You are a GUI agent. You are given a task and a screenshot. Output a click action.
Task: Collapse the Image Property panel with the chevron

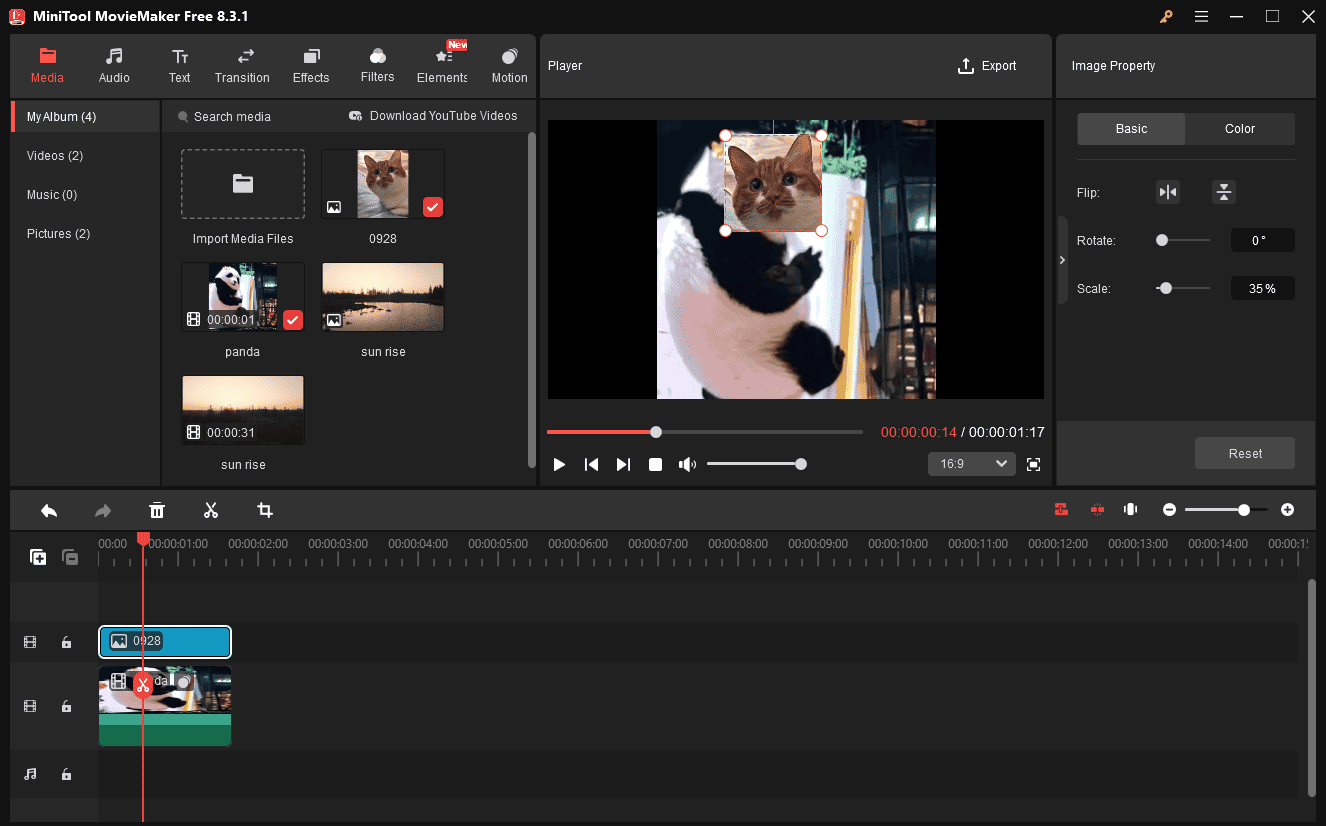(1062, 259)
